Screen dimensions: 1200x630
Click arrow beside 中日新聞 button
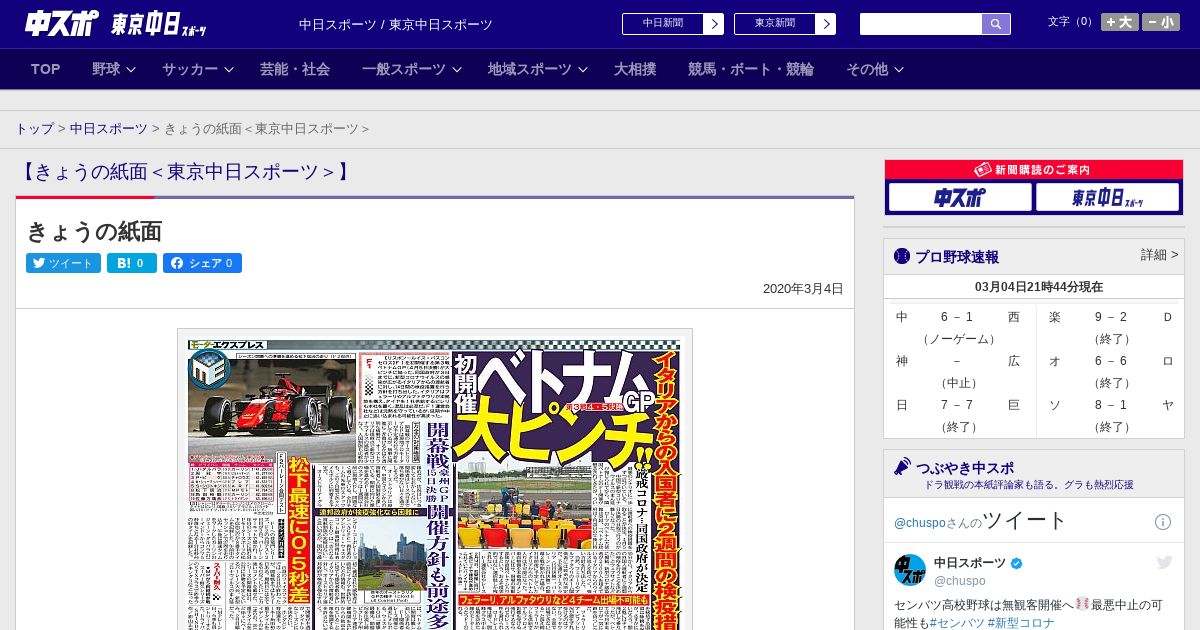coord(713,24)
